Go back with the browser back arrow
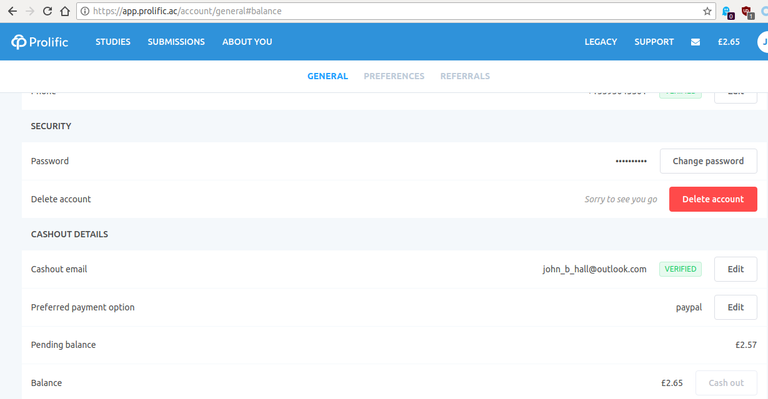The width and height of the screenshot is (768, 399). click(12, 11)
